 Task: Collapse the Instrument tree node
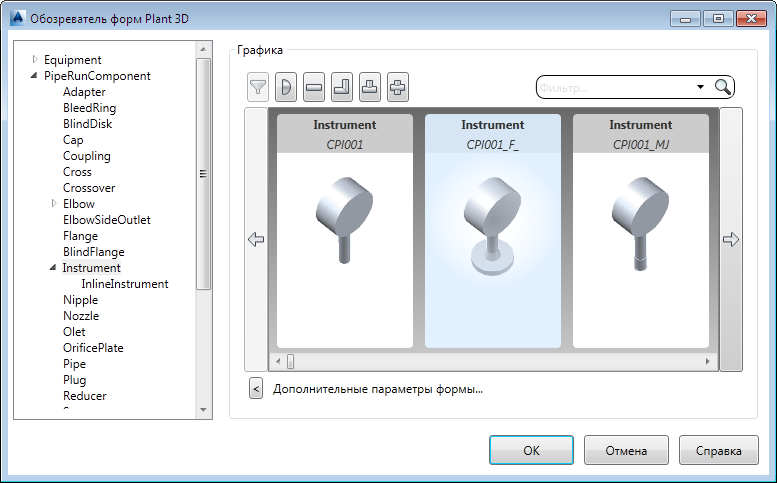[53, 268]
